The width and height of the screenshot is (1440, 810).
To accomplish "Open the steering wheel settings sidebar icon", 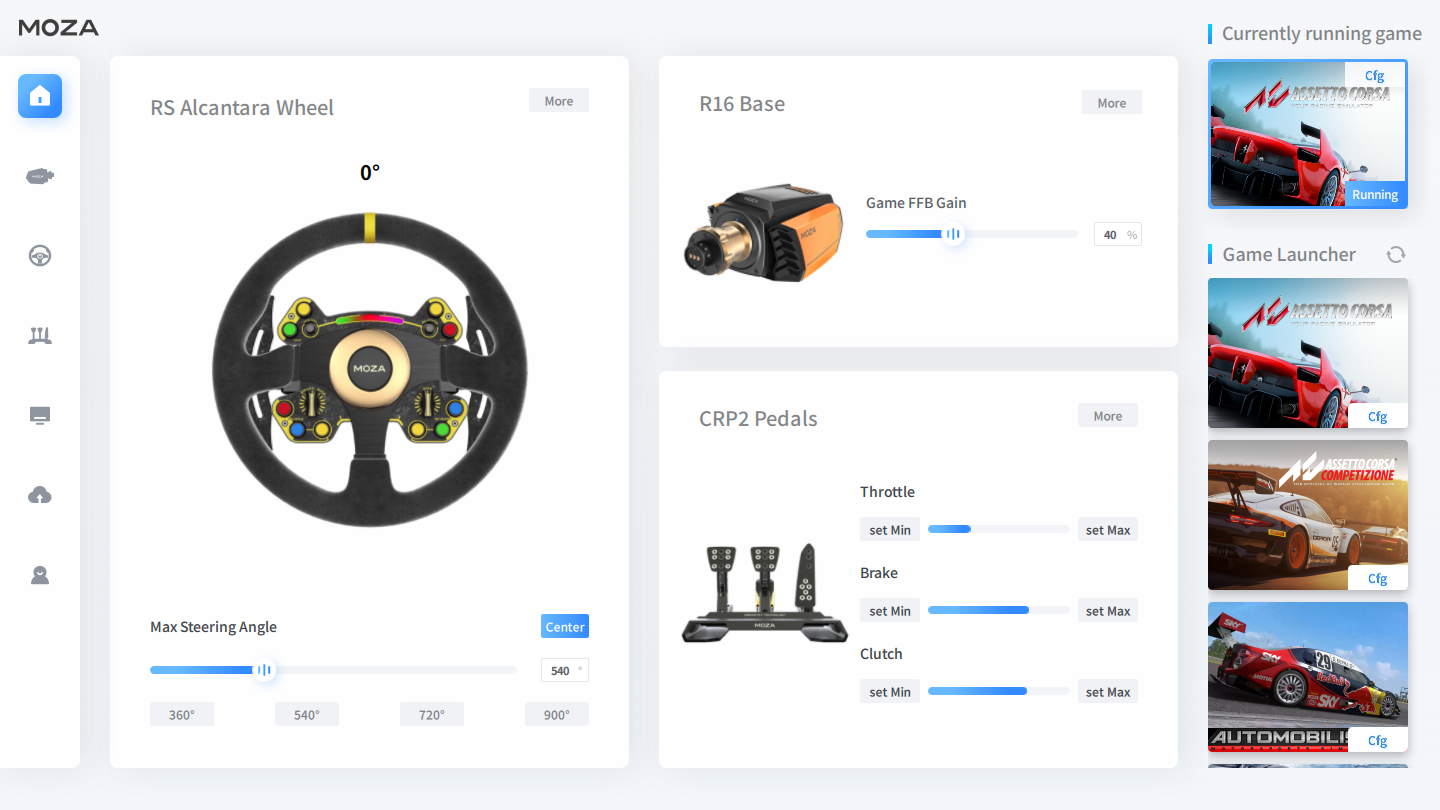I will (40, 256).
